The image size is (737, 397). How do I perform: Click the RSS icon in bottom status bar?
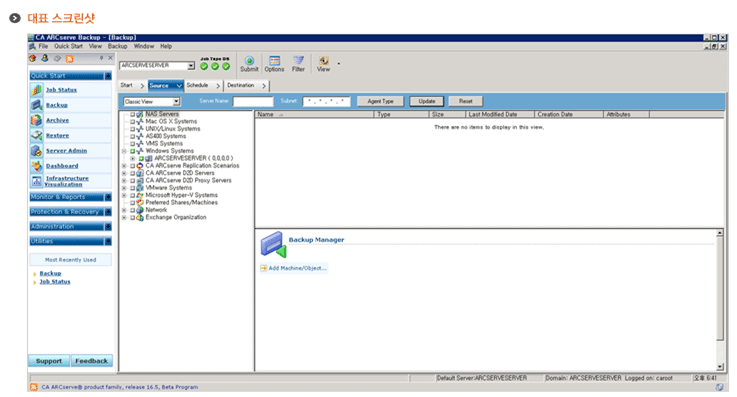34,387
